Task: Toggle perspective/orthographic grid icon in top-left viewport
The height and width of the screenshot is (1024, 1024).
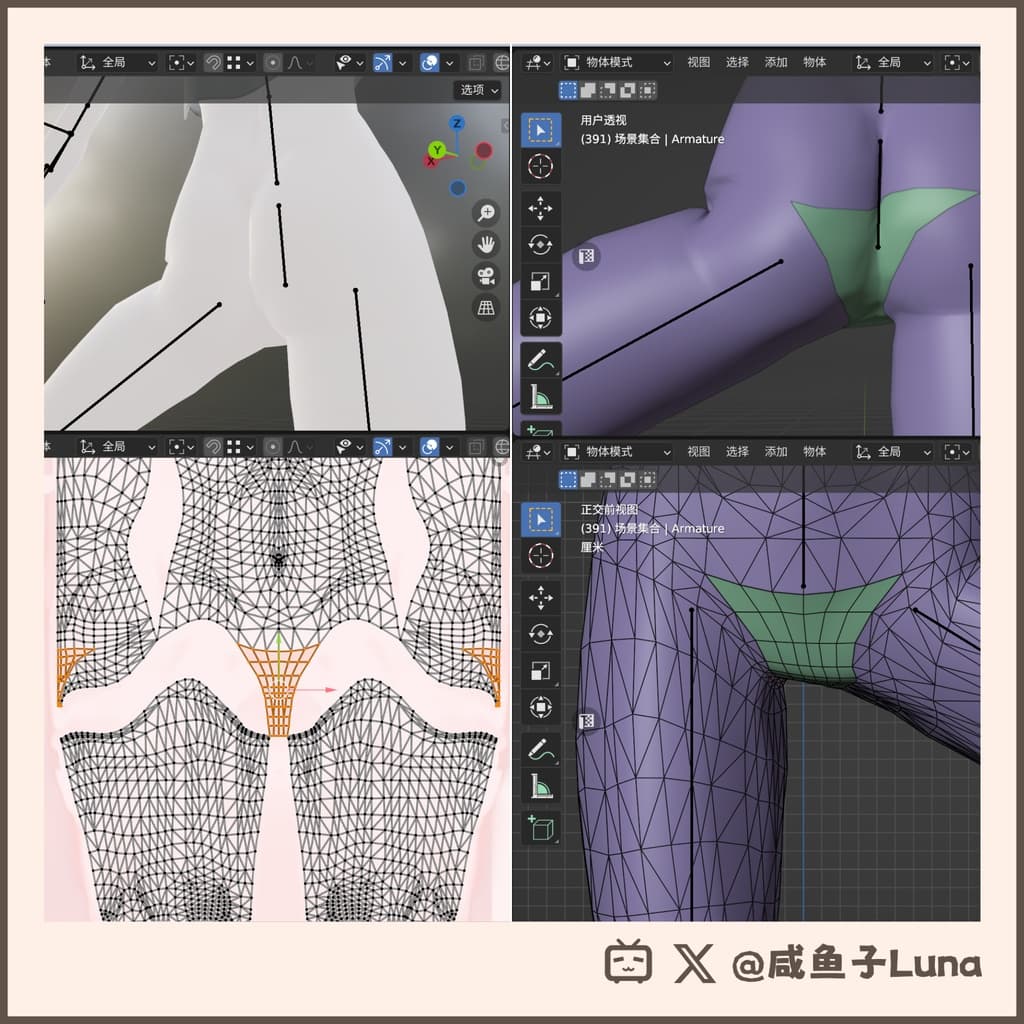Action: (x=486, y=308)
